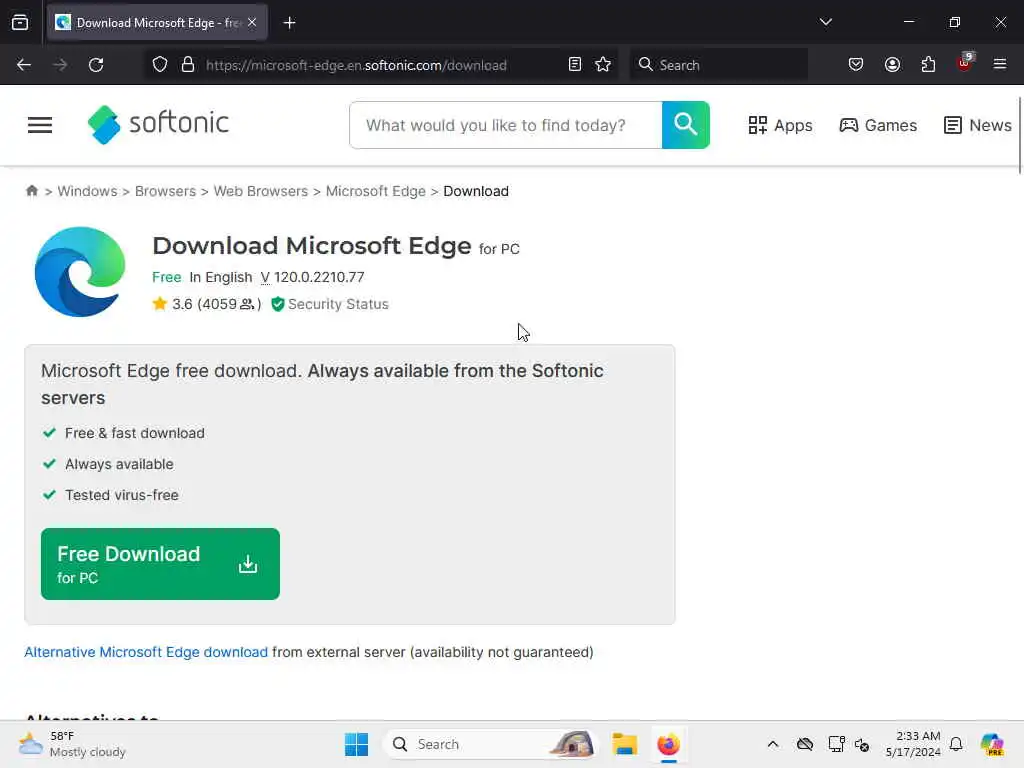
Task: Go to Softonic homepage via logo
Action: pyautogui.click(x=158, y=124)
